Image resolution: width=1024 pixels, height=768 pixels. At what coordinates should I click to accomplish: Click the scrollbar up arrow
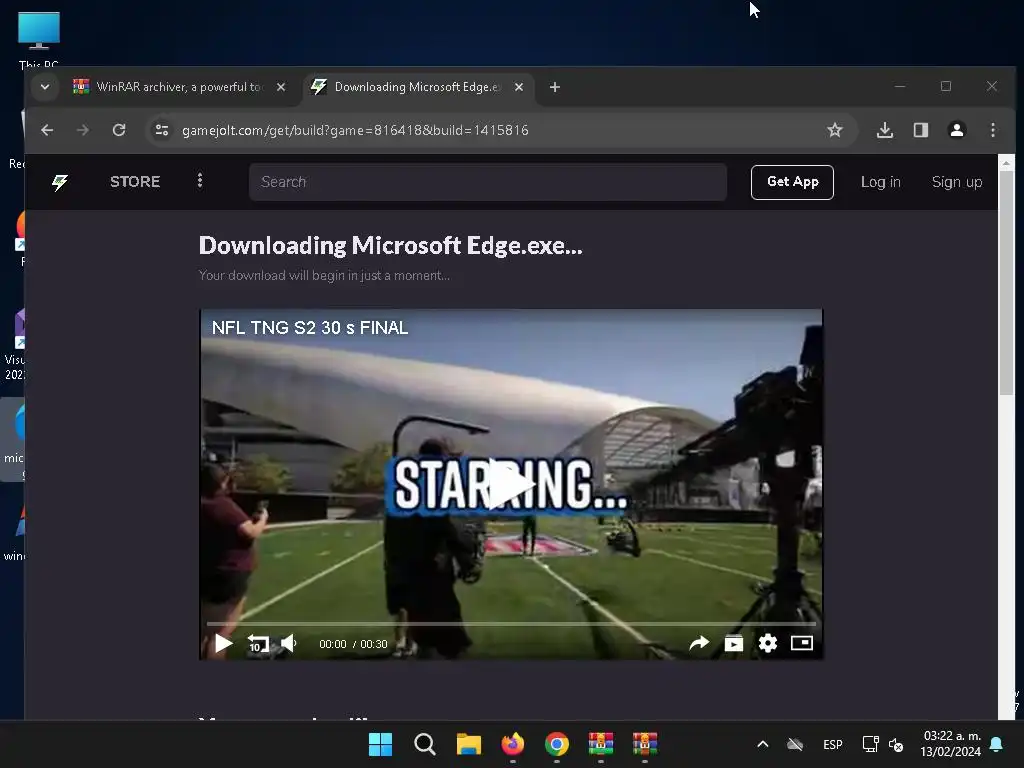[1006, 162]
